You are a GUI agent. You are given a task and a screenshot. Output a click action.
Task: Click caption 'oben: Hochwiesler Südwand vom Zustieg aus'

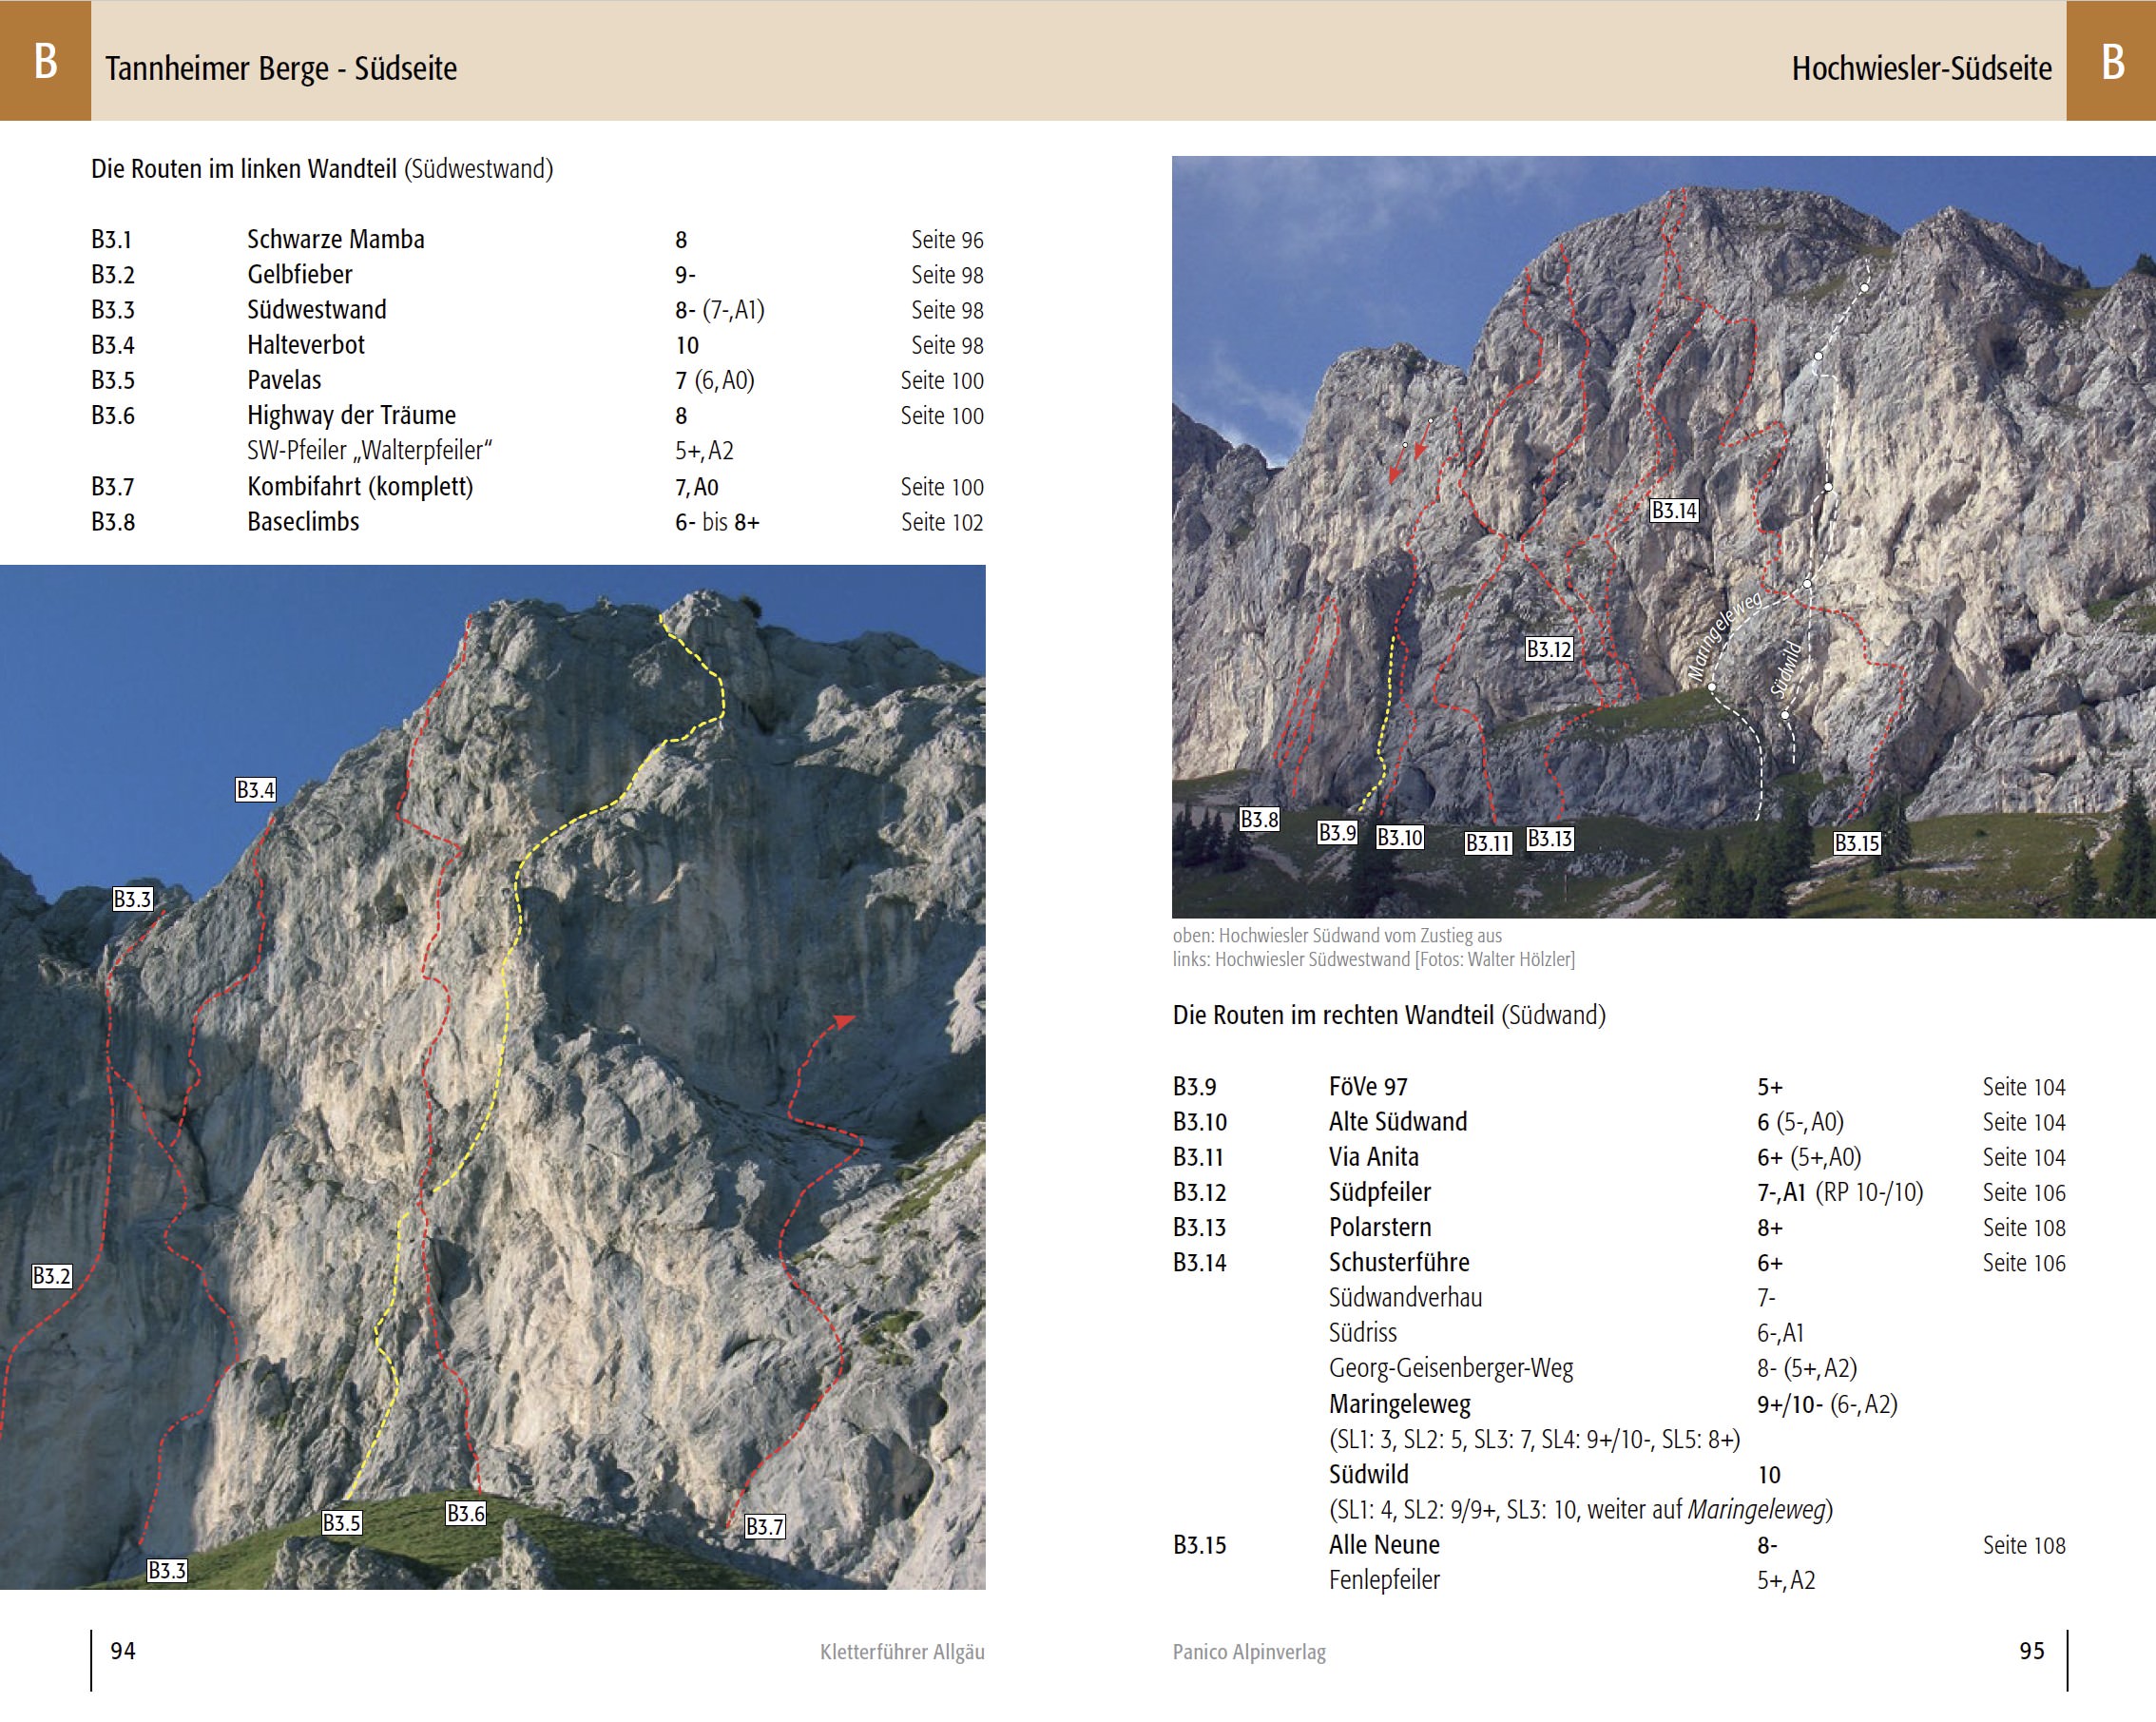point(1337,936)
